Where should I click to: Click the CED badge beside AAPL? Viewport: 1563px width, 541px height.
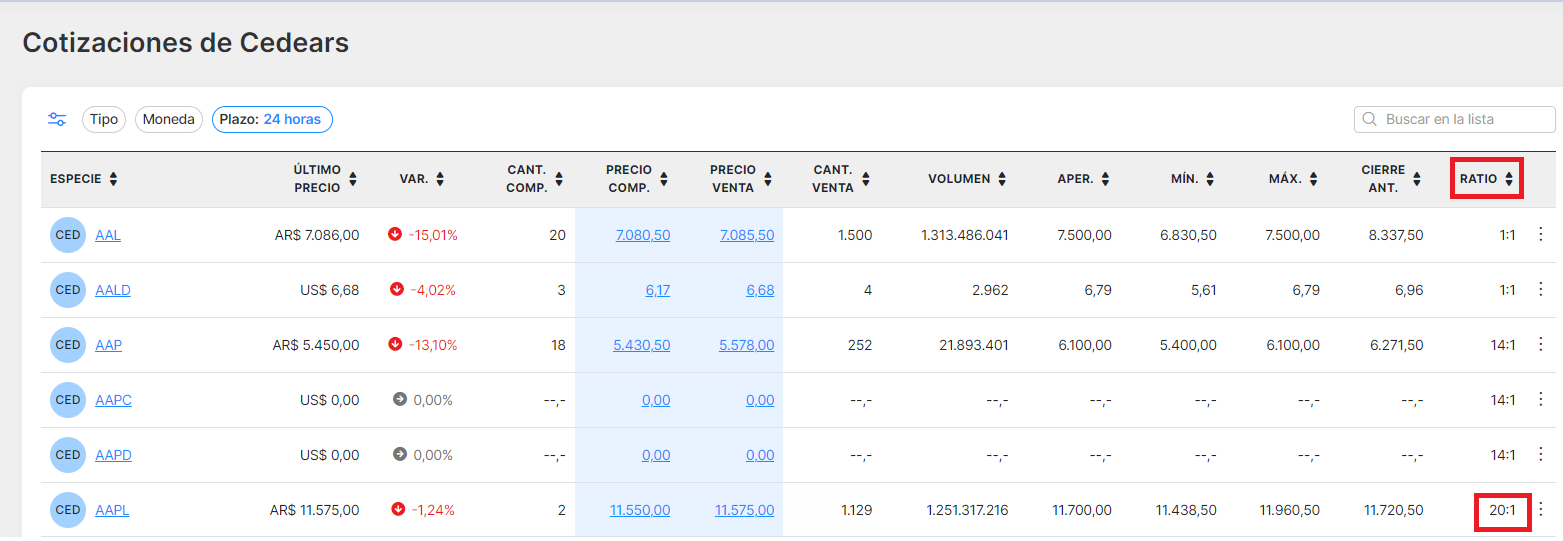click(68, 510)
